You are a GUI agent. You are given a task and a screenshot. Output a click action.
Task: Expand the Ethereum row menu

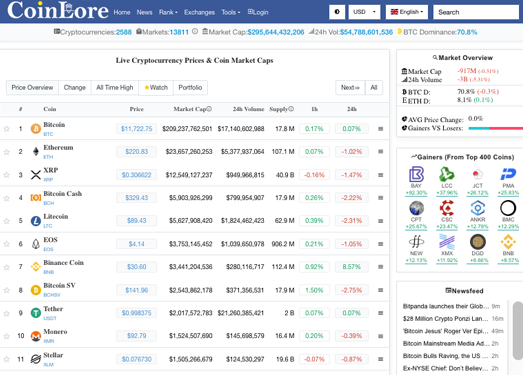coord(381,152)
